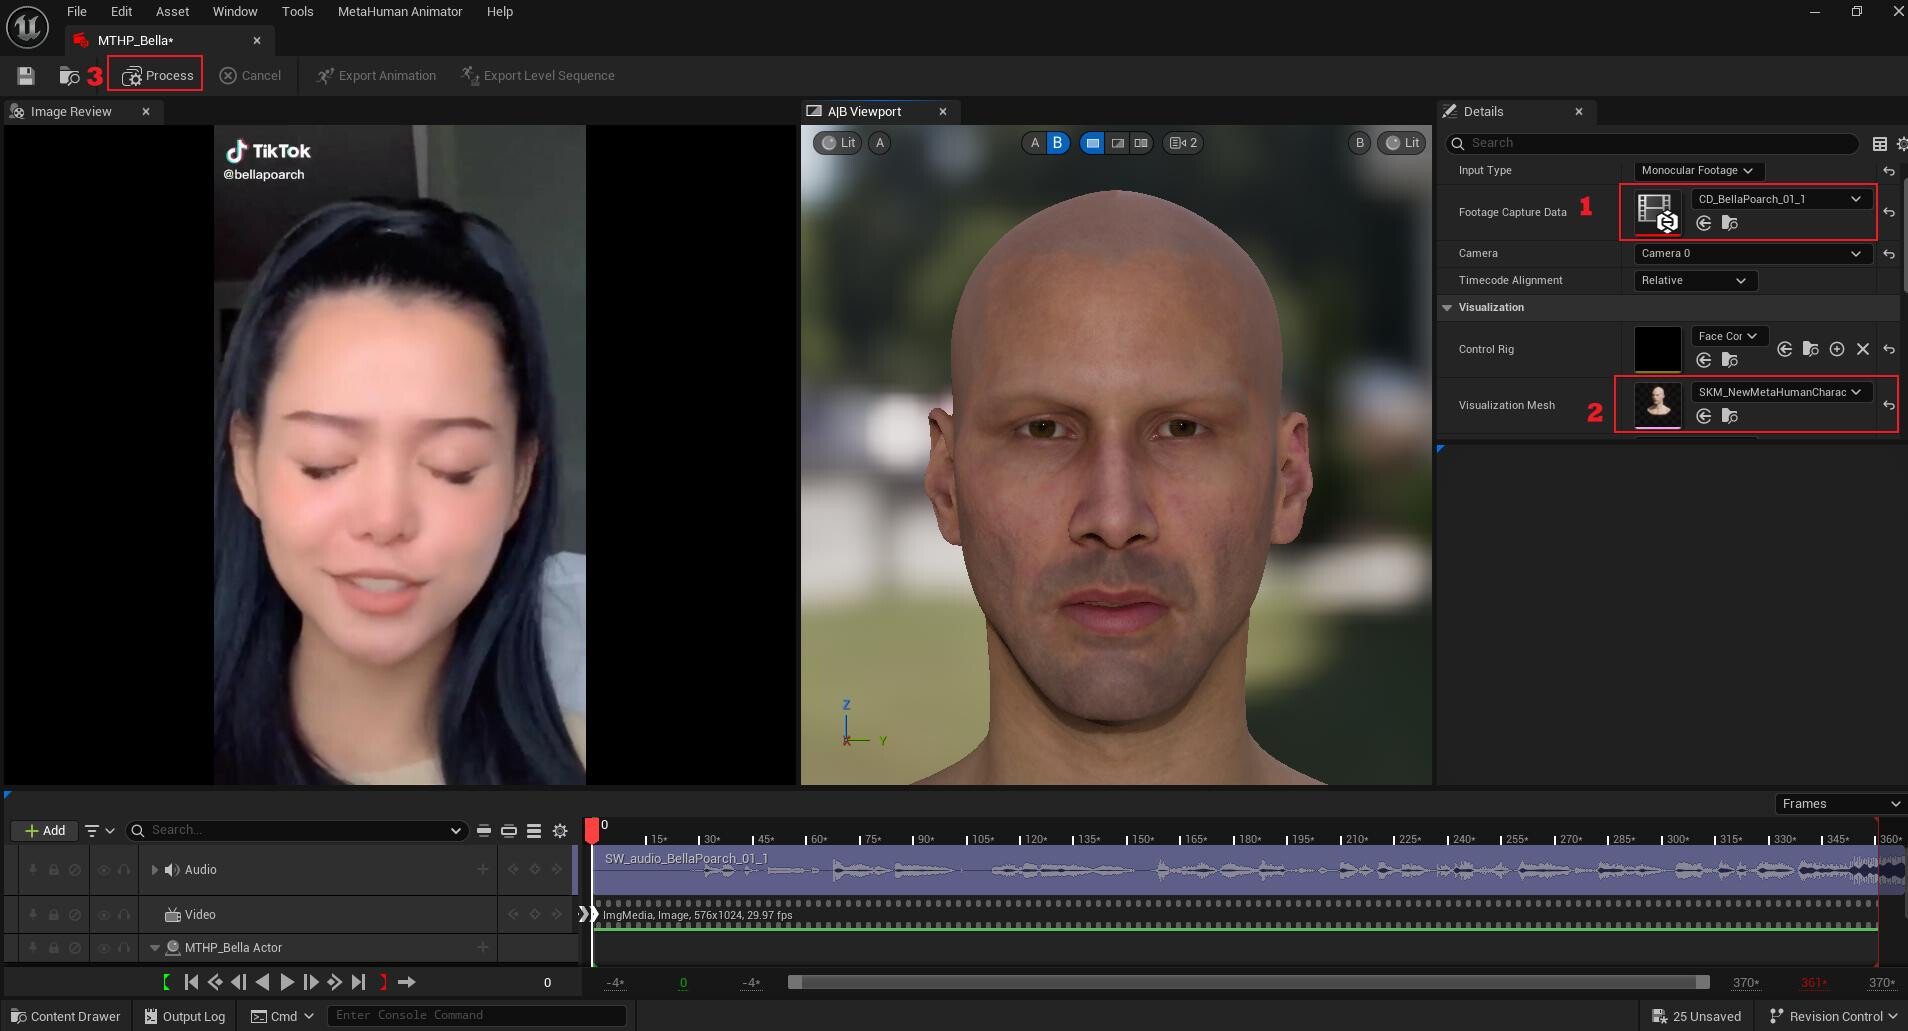The width and height of the screenshot is (1908, 1031).
Task: Select view A in the A|B toggle
Action: (x=1034, y=143)
